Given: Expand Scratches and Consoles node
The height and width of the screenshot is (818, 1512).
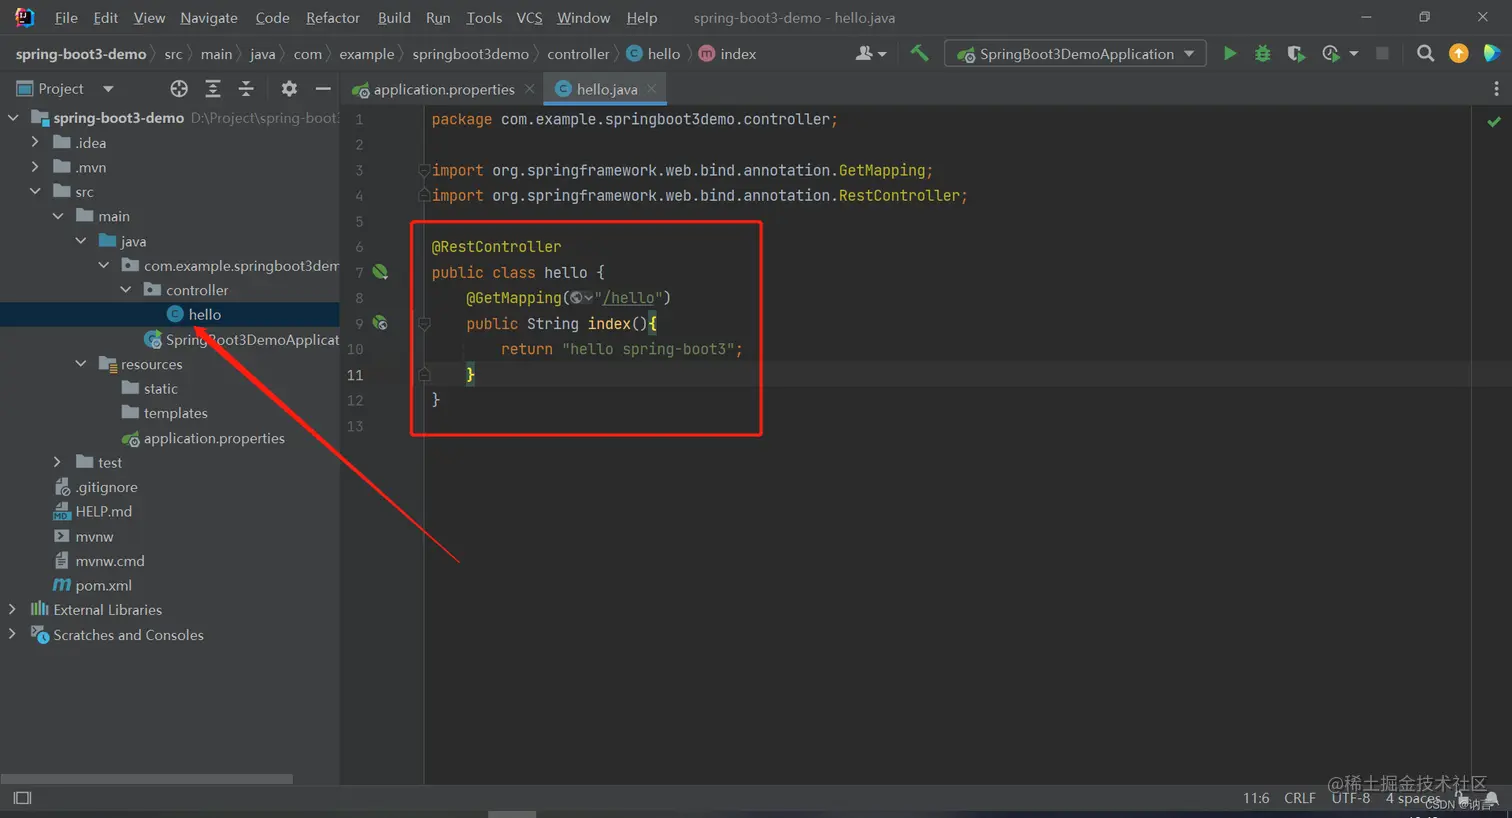Looking at the screenshot, I should coord(13,634).
